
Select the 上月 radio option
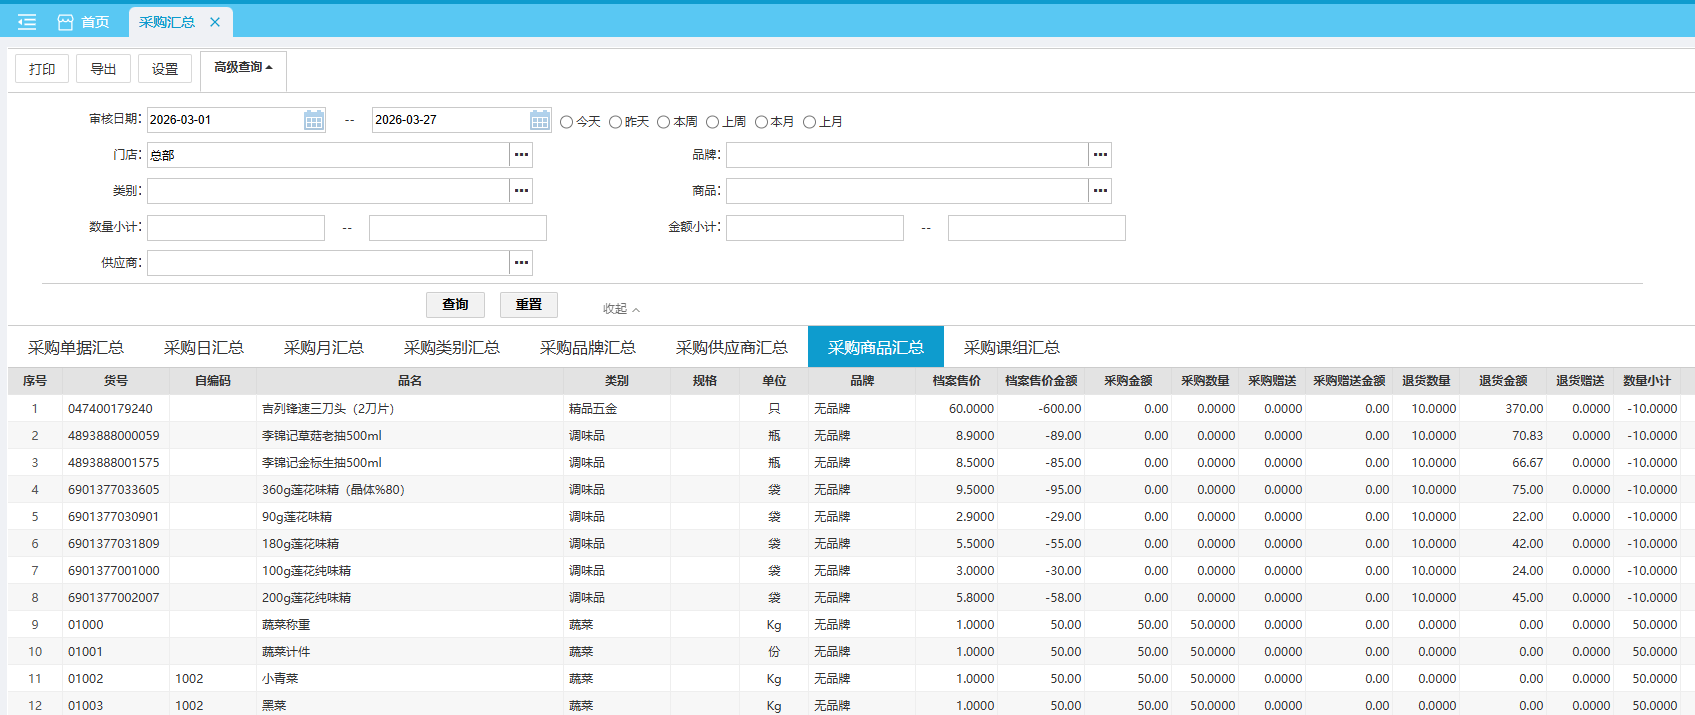810,122
